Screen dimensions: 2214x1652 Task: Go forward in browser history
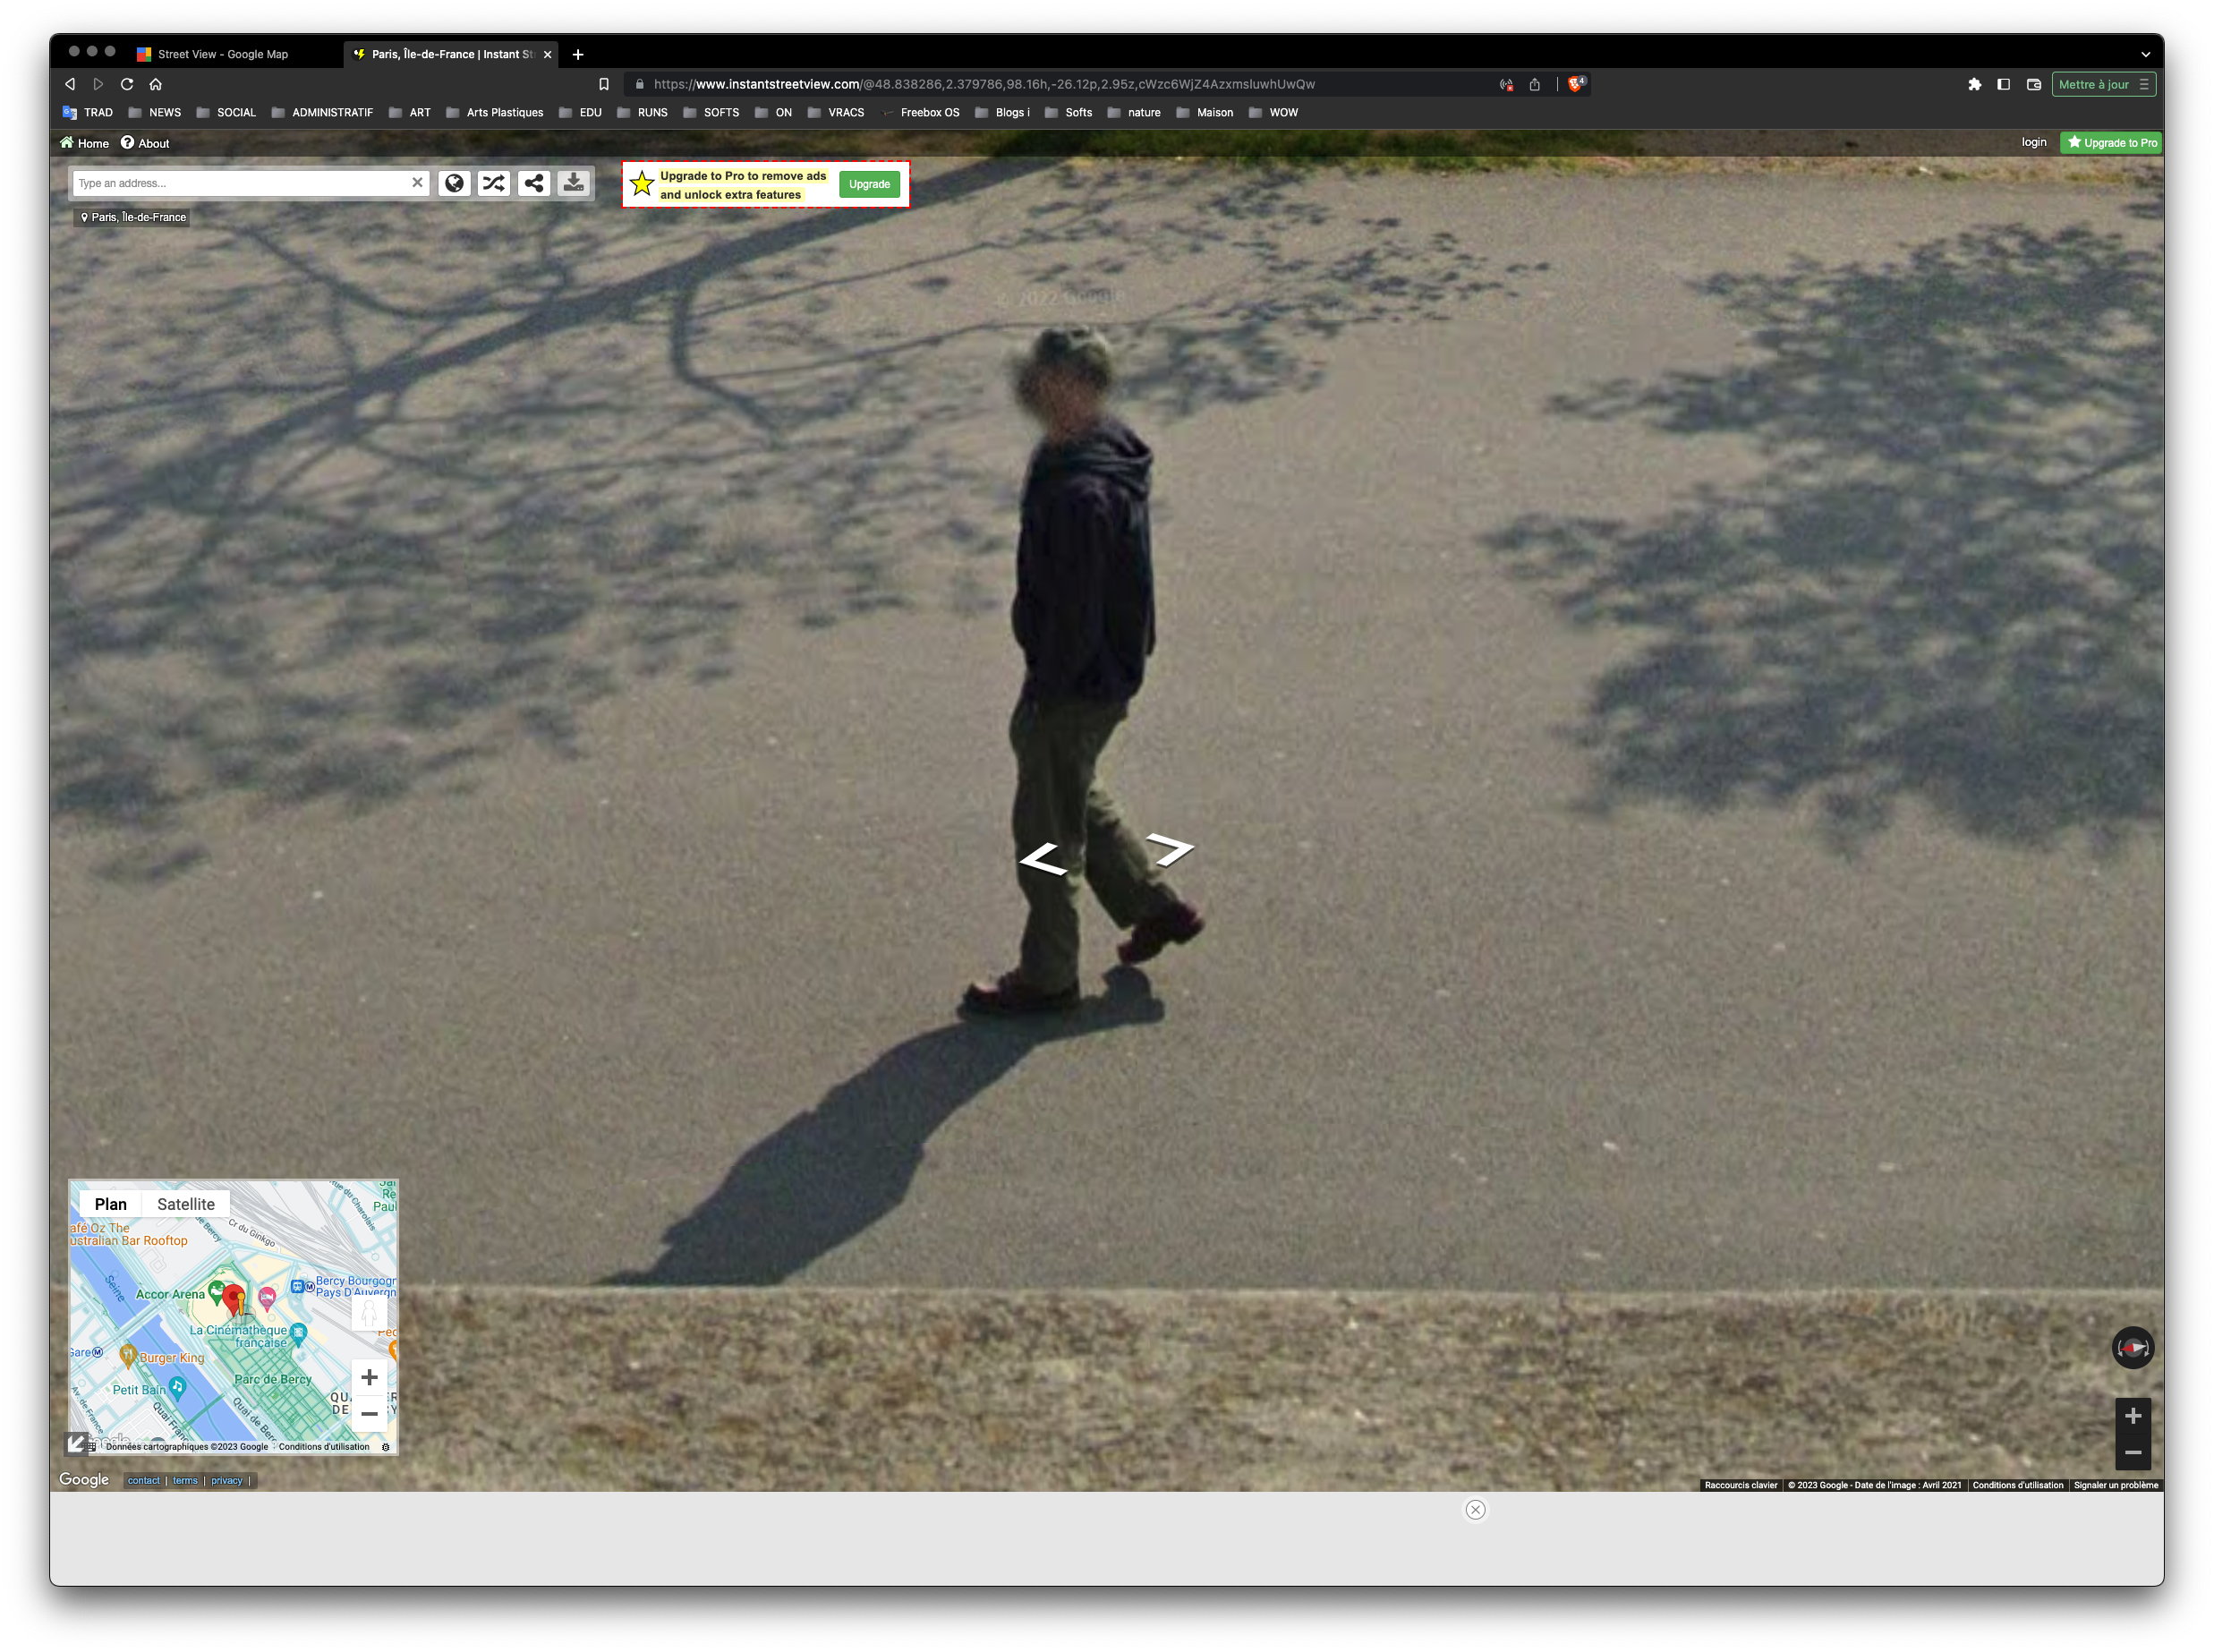click(98, 84)
